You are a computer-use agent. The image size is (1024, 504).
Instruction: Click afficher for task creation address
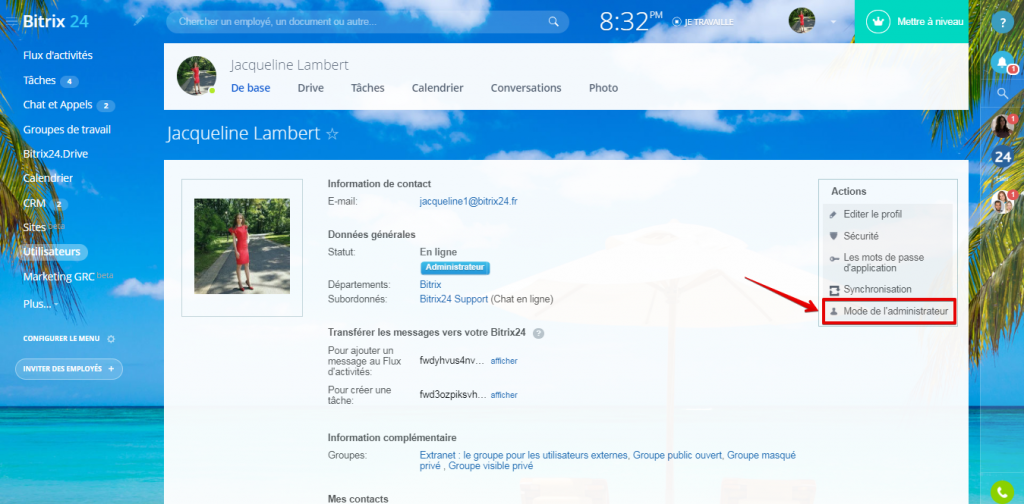pyautogui.click(x=504, y=395)
